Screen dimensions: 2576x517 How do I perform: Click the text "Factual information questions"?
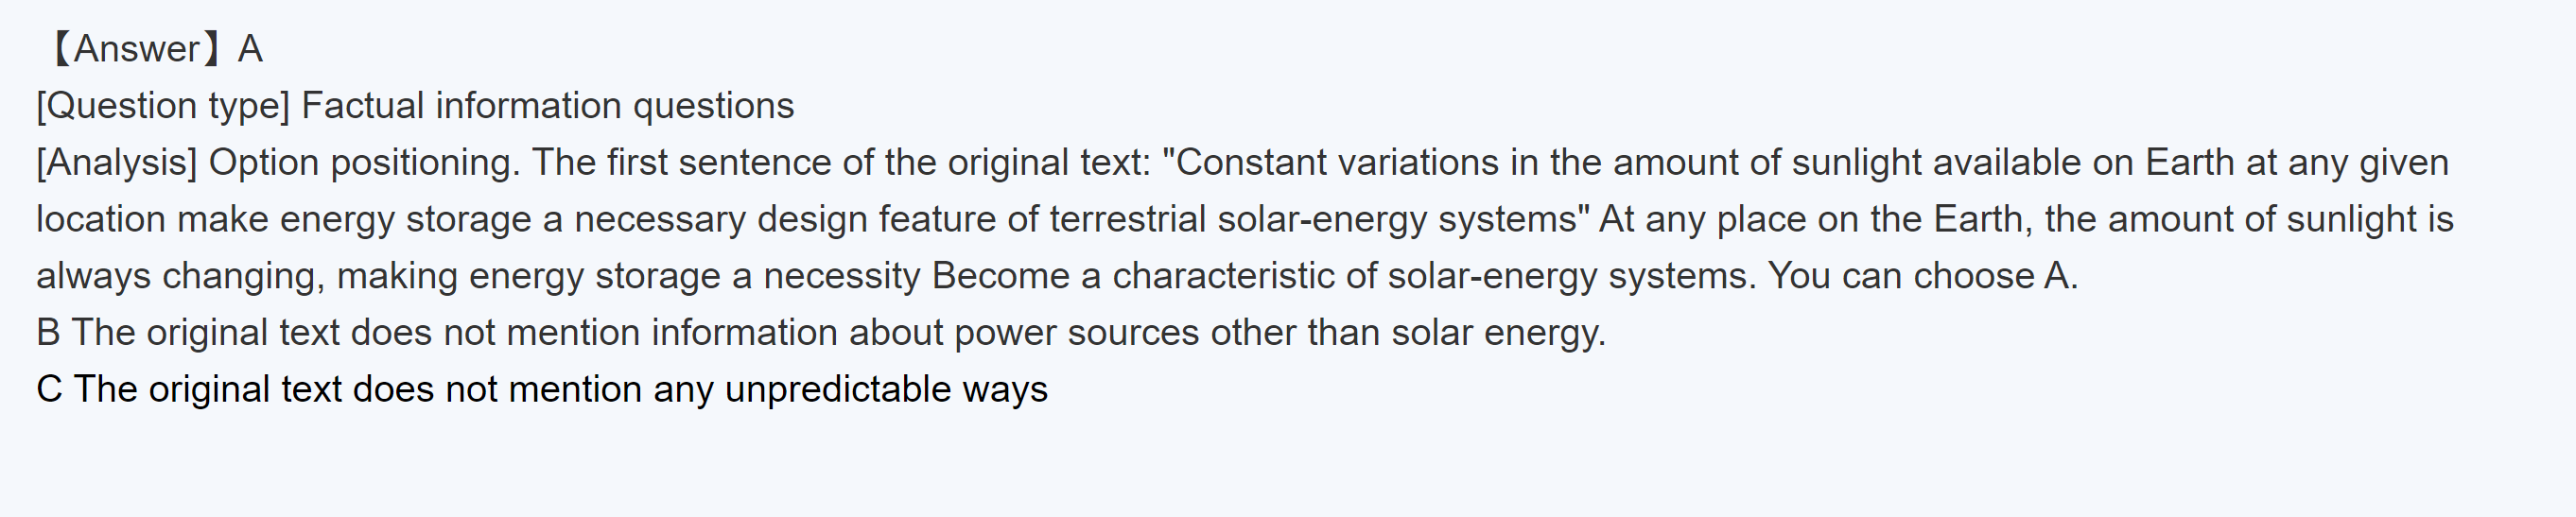click(x=547, y=106)
